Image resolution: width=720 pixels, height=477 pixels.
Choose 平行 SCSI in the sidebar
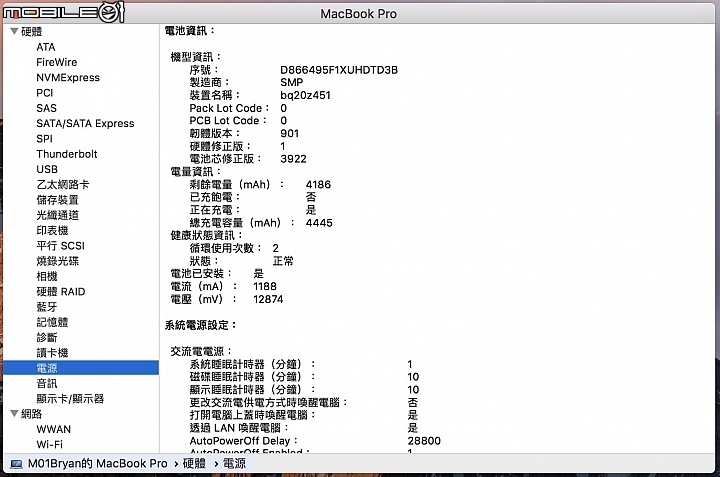tap(60, 246)
